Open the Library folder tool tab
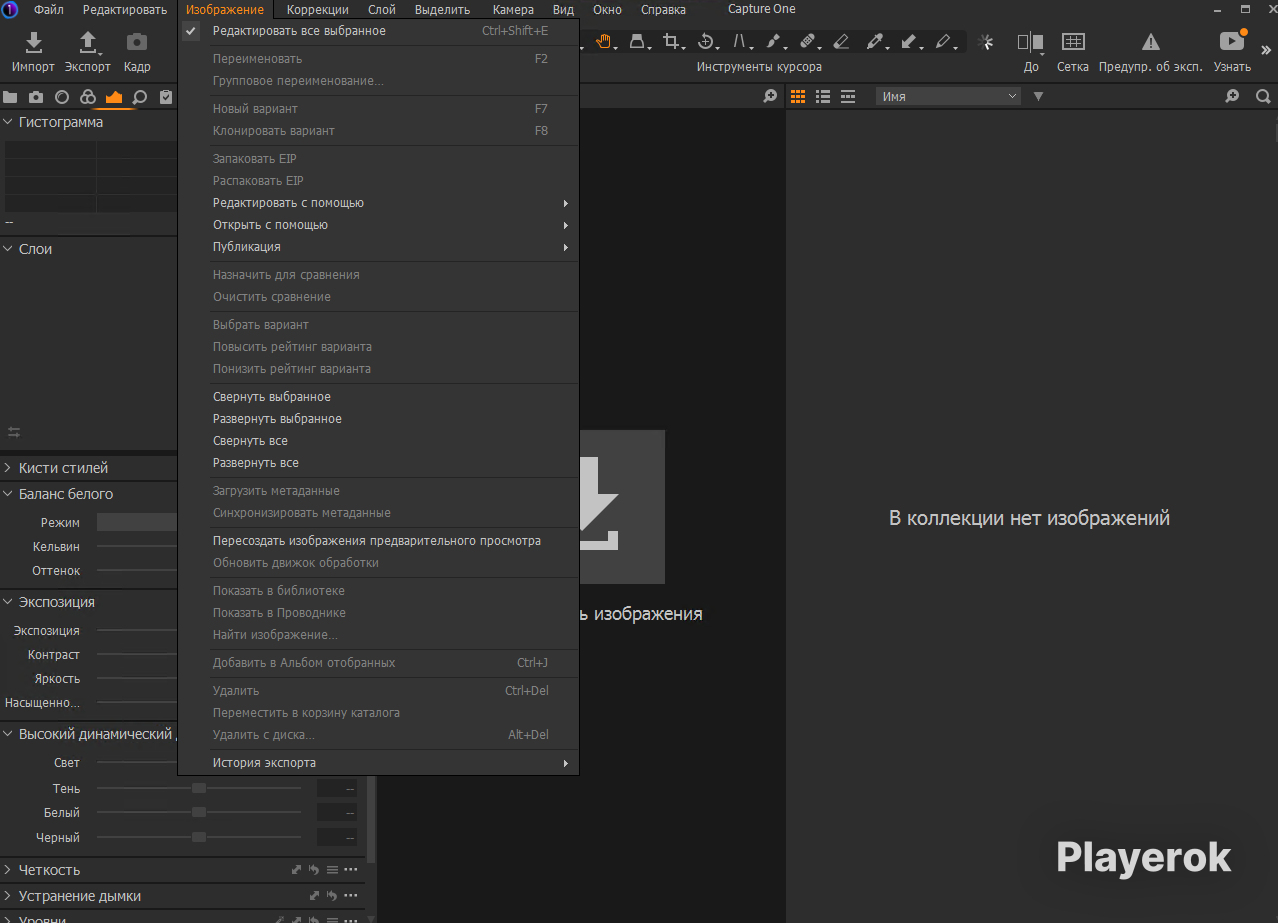 11,97
